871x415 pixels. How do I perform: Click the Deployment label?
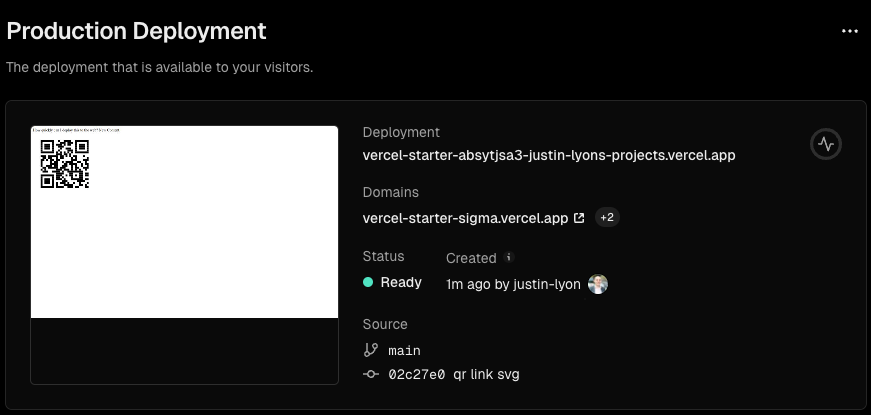(401, 132)
